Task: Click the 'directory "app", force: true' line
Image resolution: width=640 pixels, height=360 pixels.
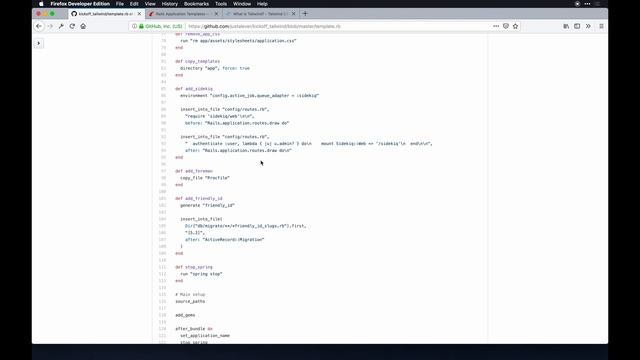Action: coord(215,68)
